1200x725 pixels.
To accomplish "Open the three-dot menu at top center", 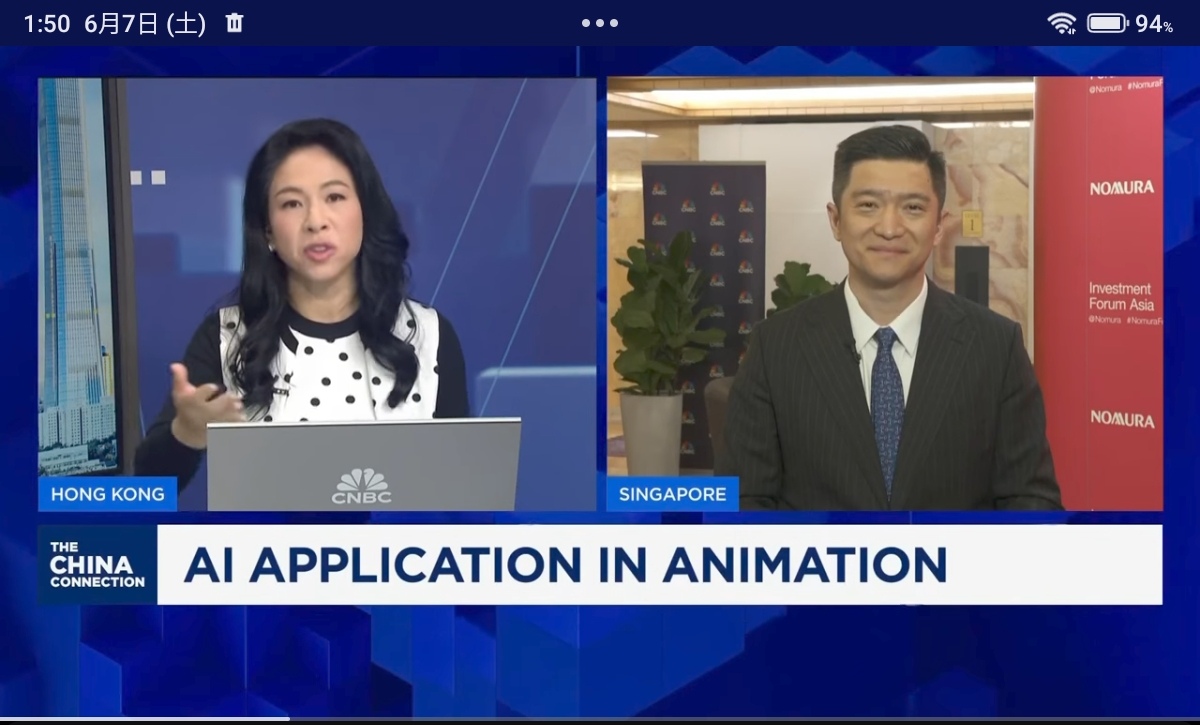I will [600, 23].
